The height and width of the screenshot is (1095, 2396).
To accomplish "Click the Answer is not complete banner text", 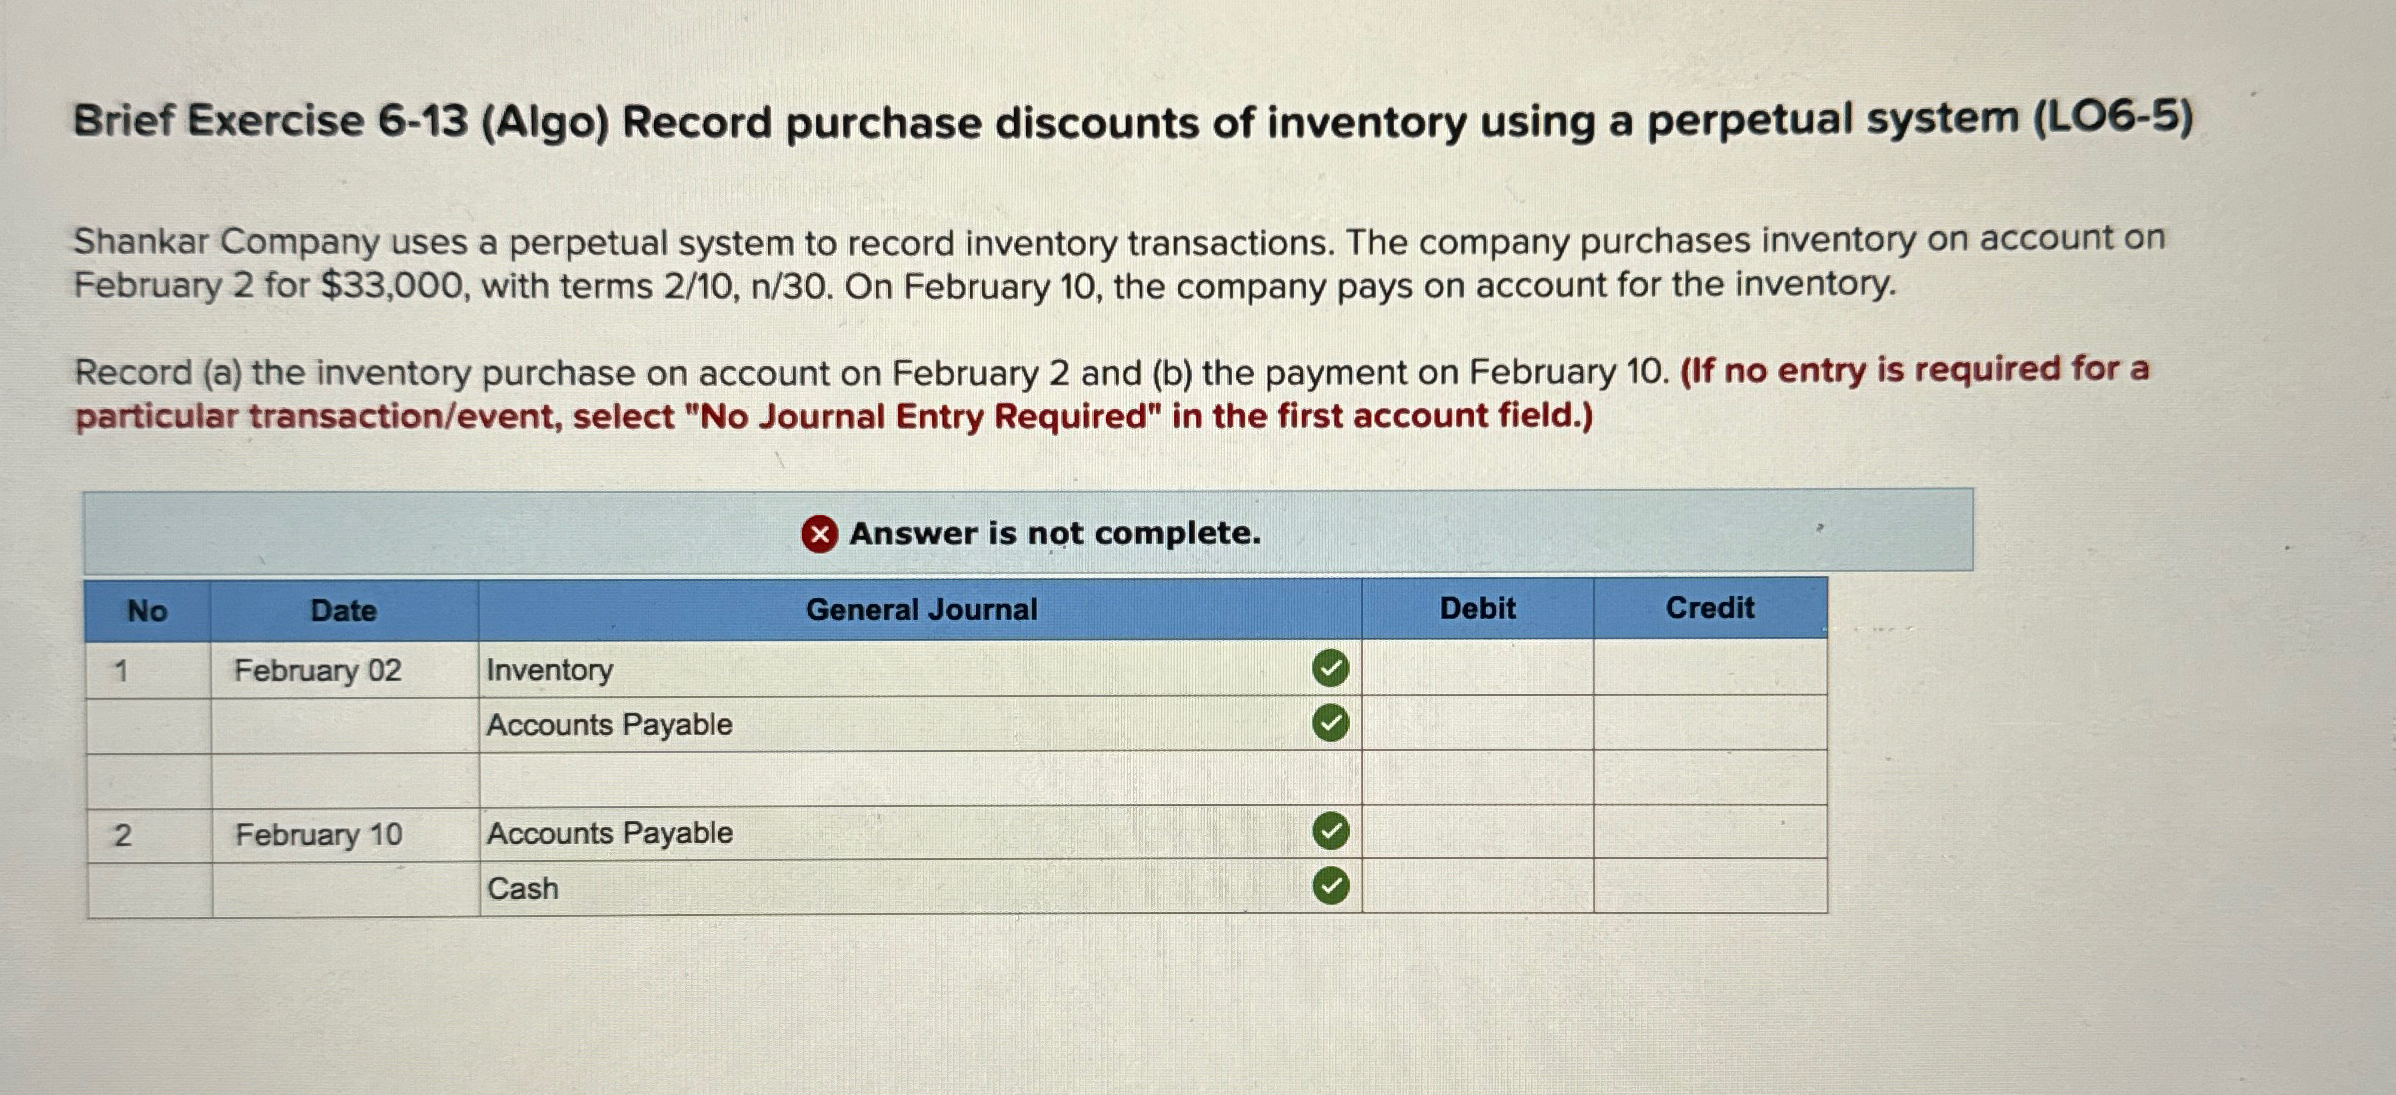I will click(1053, 534).
